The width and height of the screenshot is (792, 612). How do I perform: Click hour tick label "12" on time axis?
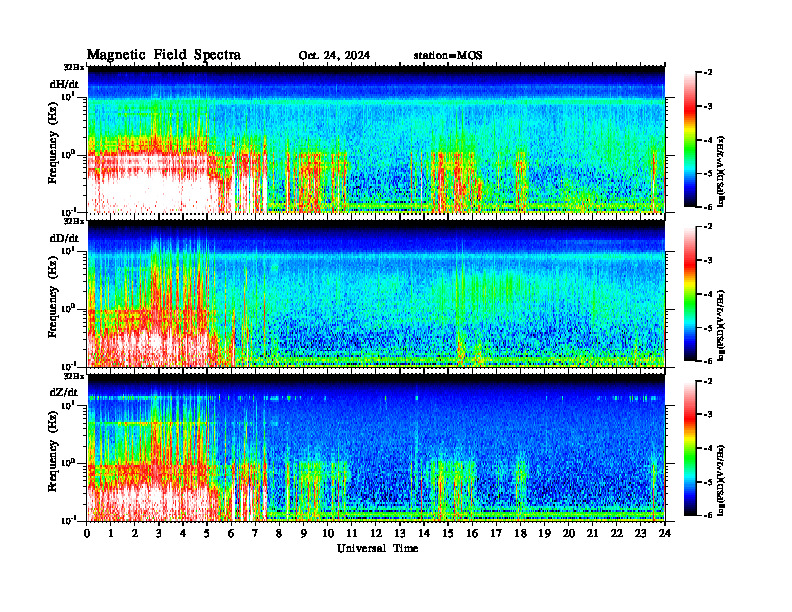tap(376, 533)
